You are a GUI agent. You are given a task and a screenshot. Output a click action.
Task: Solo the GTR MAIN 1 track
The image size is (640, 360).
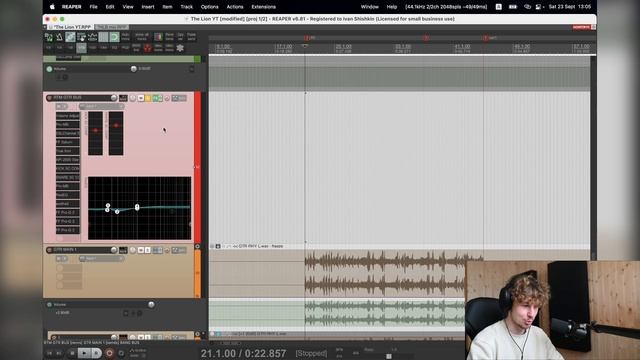[x=148, y=250]
